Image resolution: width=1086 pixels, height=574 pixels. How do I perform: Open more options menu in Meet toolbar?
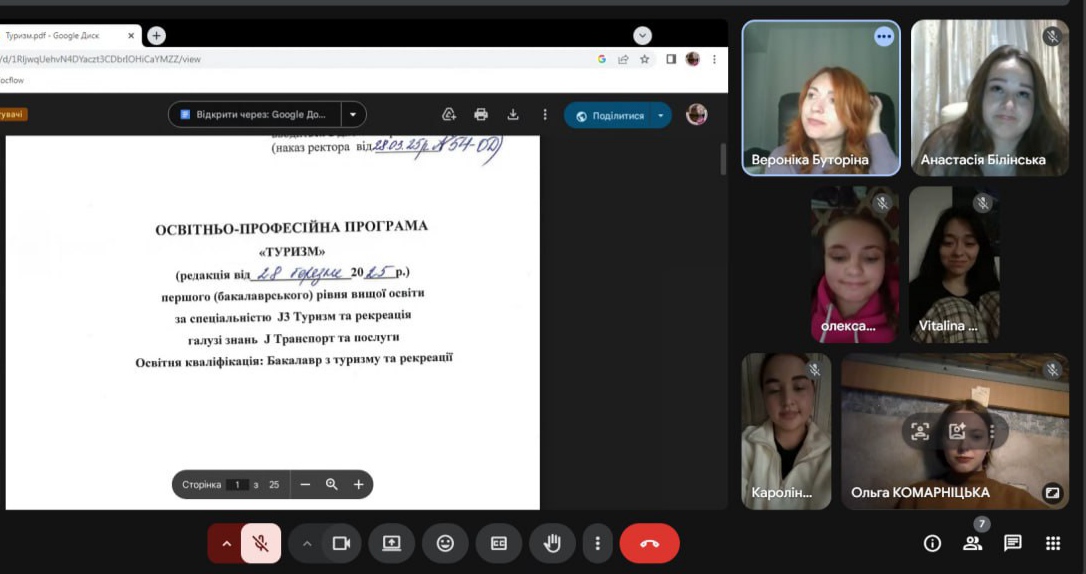coord(598,543)
